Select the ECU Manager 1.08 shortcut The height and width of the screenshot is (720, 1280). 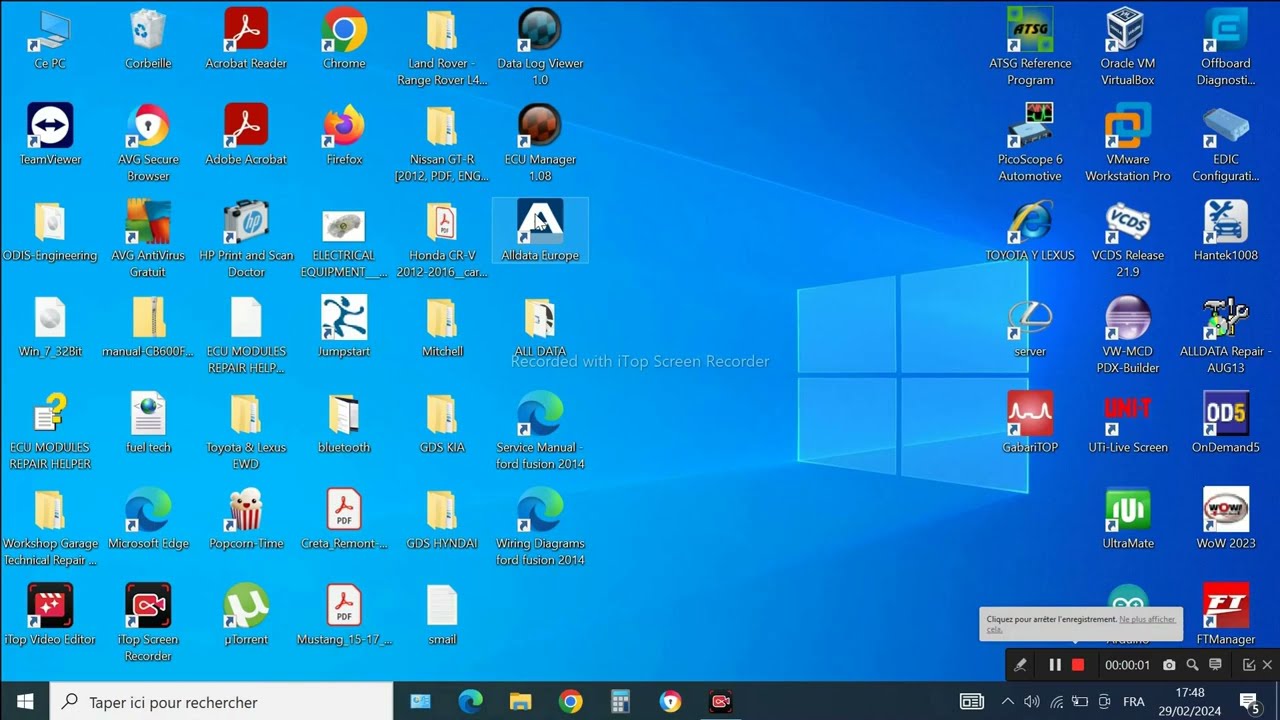pyautogui.click(x=540, y=143)
